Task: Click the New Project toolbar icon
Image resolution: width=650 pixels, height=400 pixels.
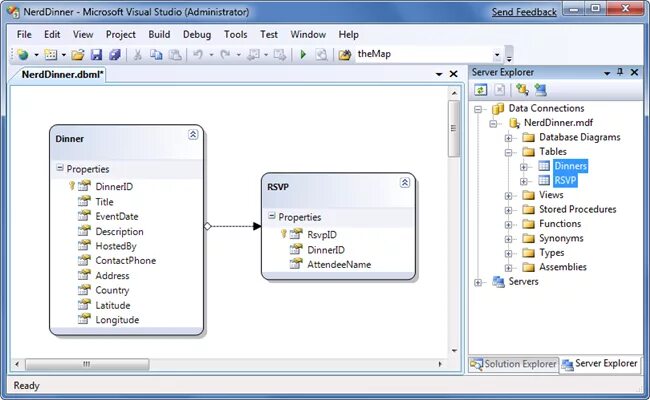Action: pos(22,54)
